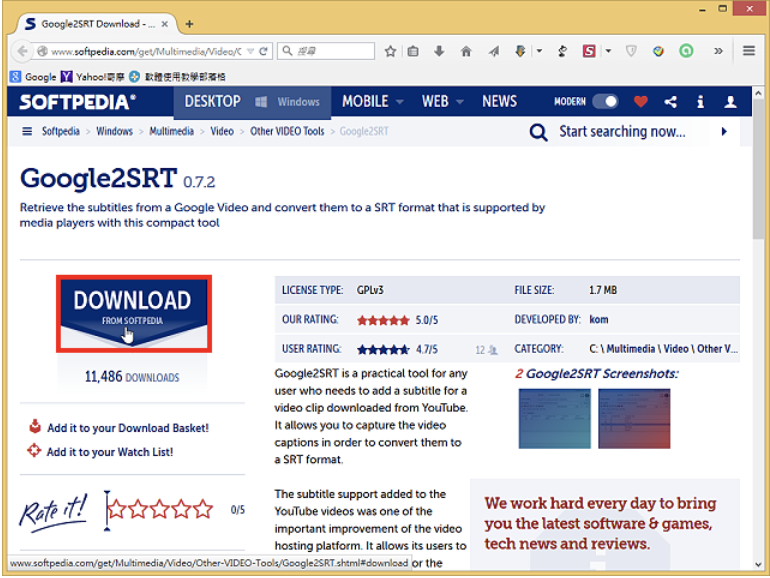Toggle the MODERN theme switch
Viewport: 770px width, 578px height.
click(x=605, y=102)
